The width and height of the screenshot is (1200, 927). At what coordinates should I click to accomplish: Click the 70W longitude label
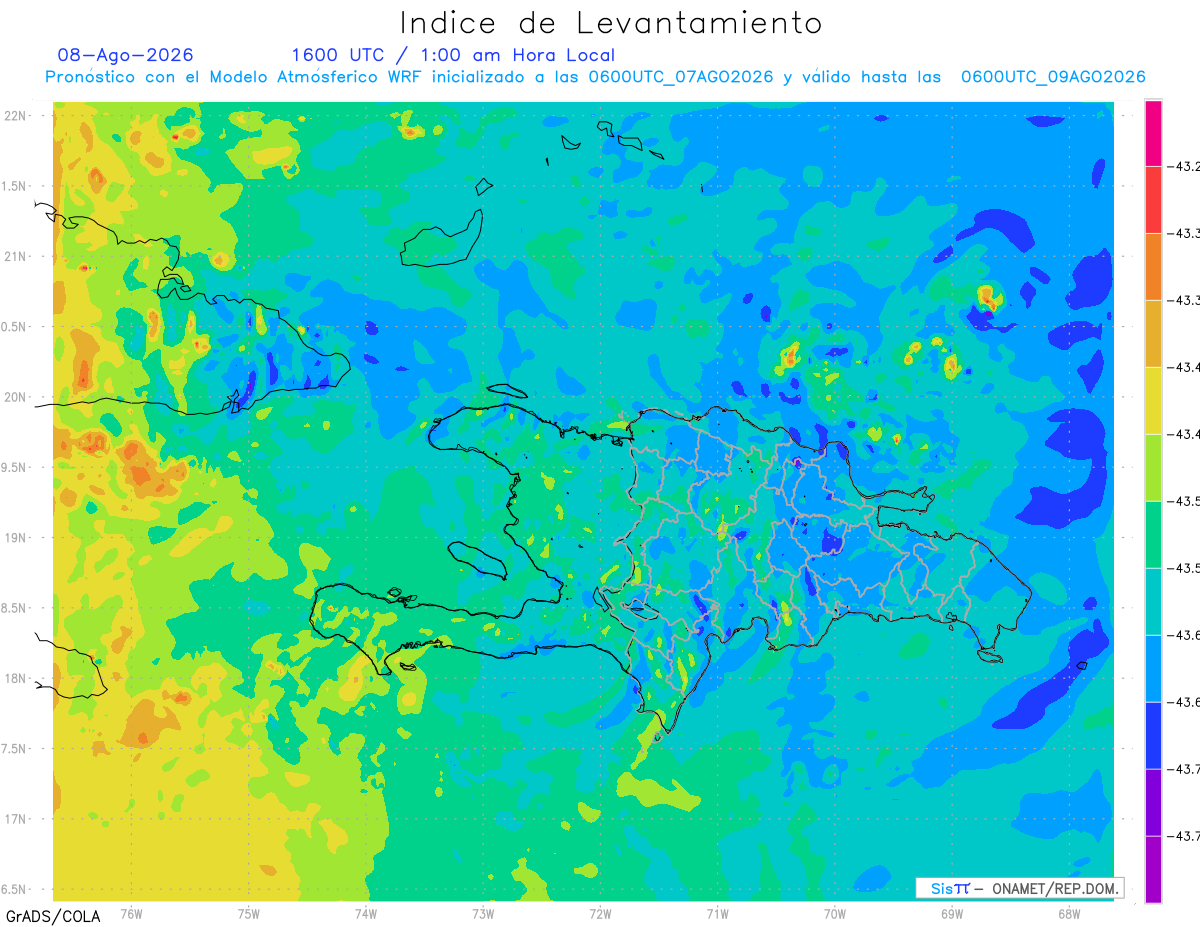[835, 913]
